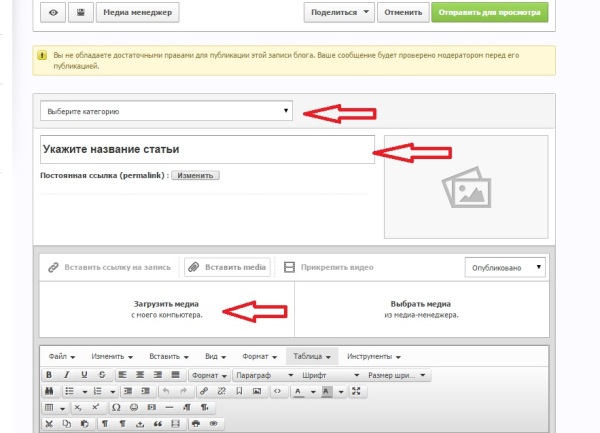Click 'Изменить' button next to permalink
This screenshot has height=433, width=600.
click(x=194, y=175)
